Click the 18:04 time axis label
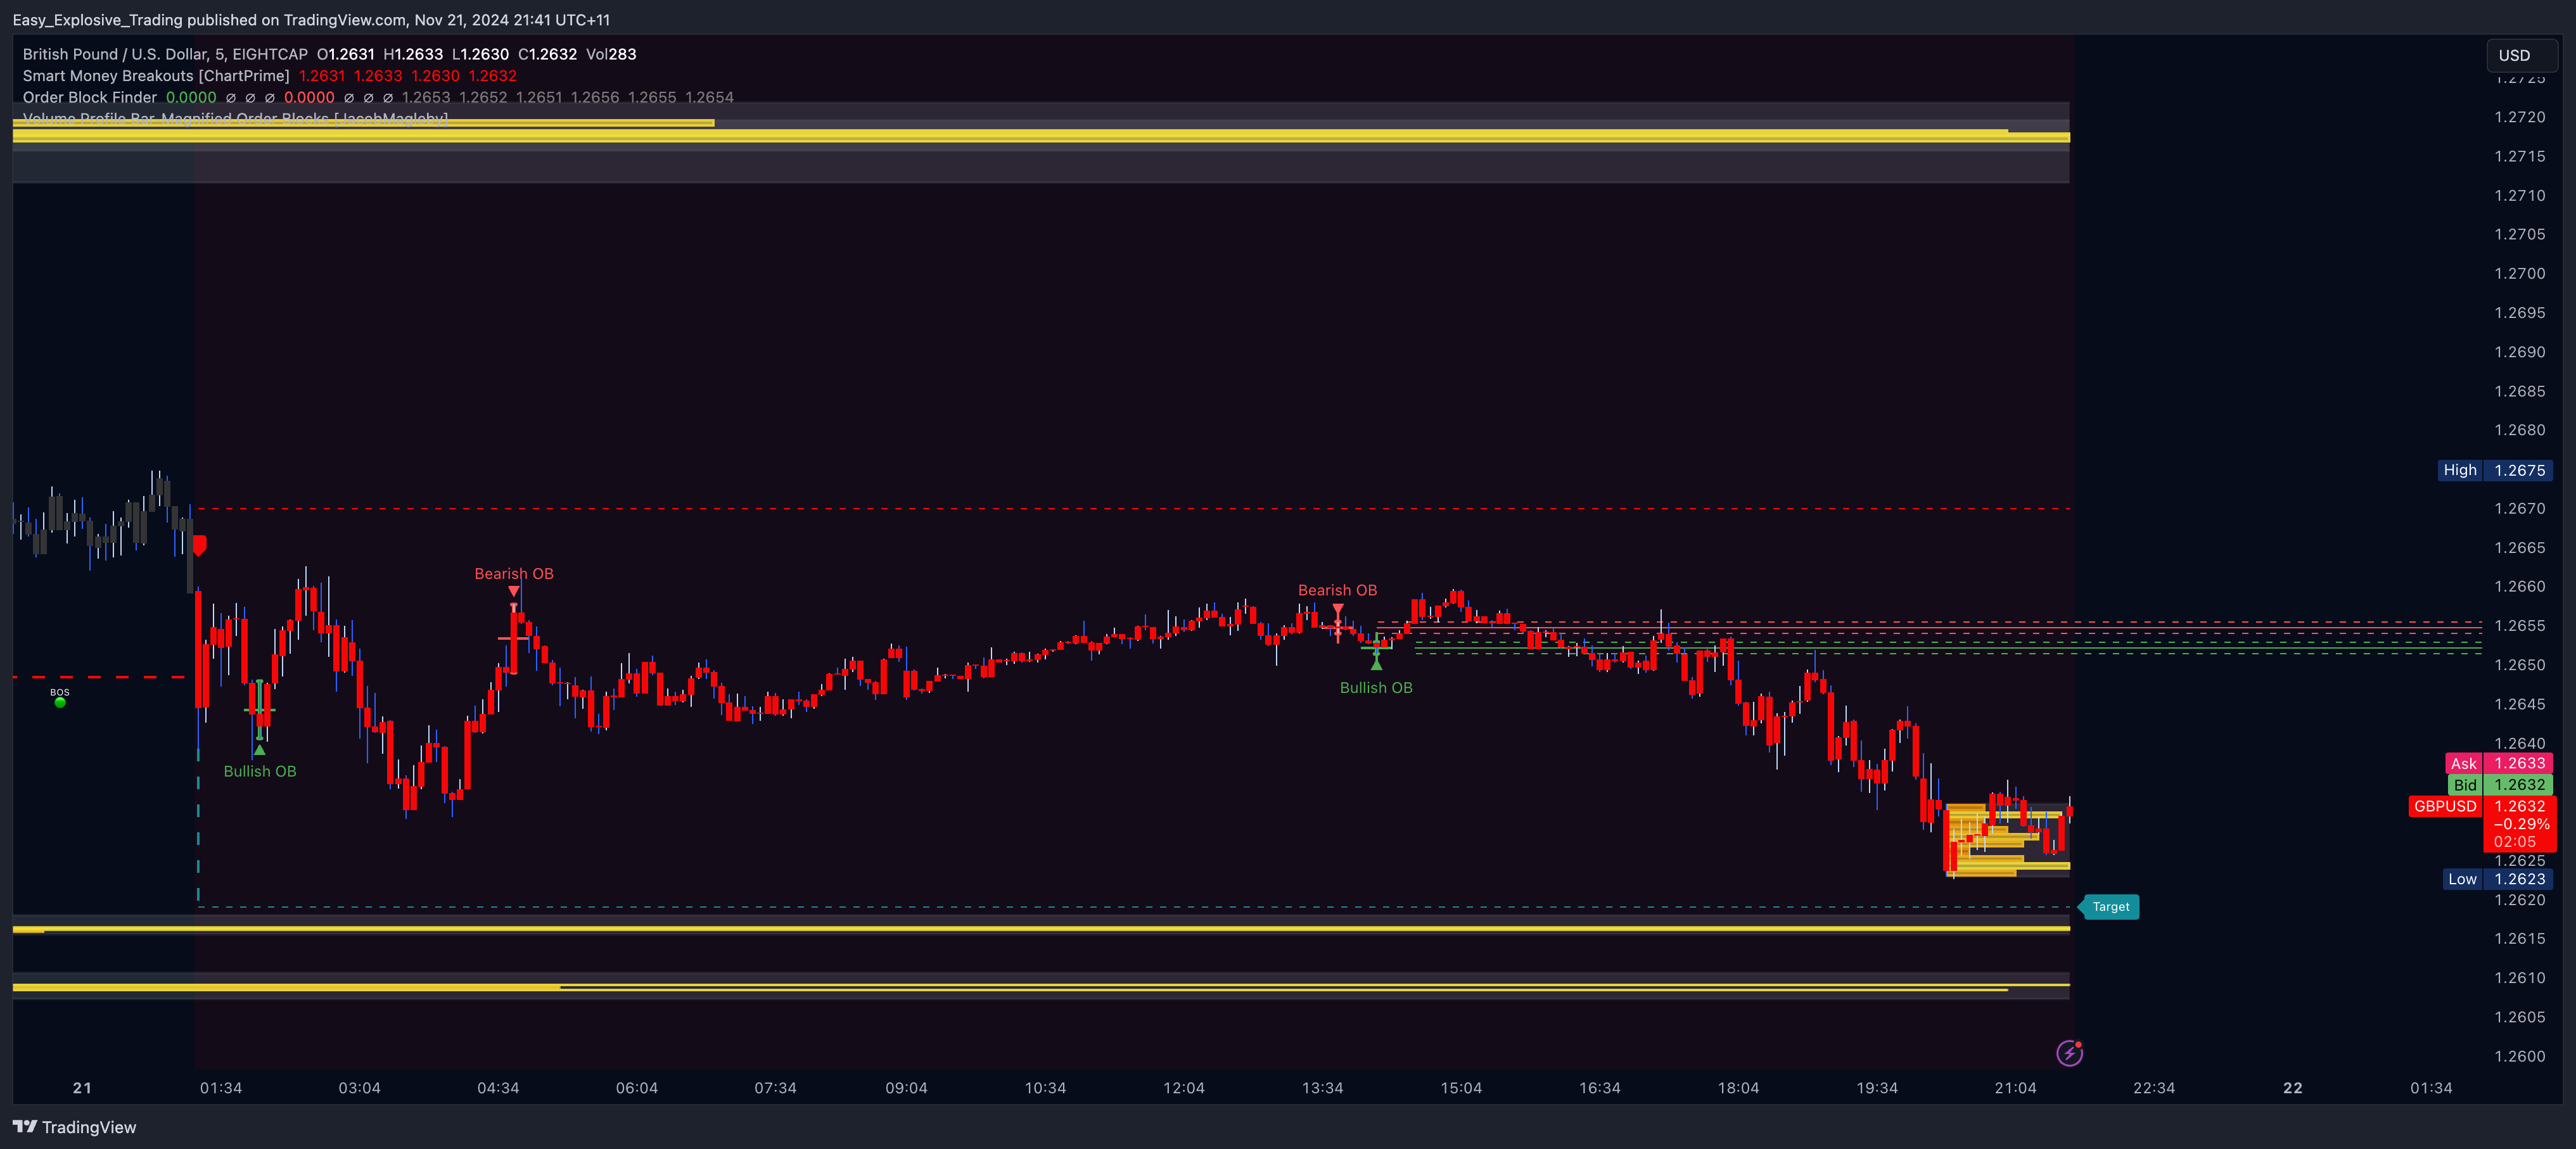 point(1738,1088)
